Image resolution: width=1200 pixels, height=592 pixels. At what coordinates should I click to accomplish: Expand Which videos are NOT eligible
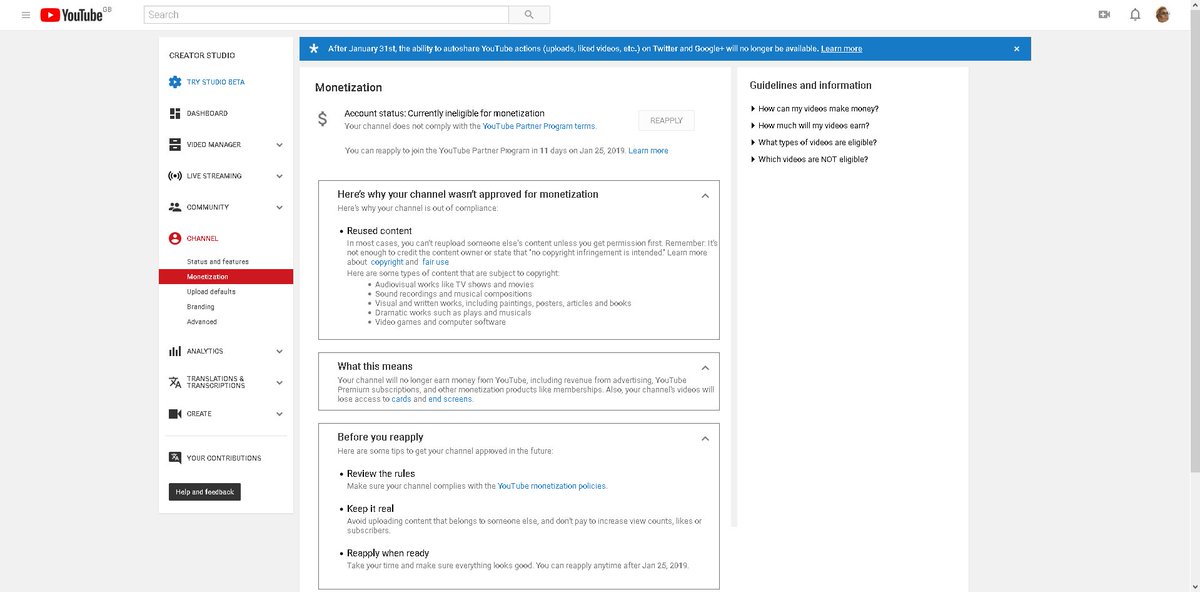pos(809,159)
